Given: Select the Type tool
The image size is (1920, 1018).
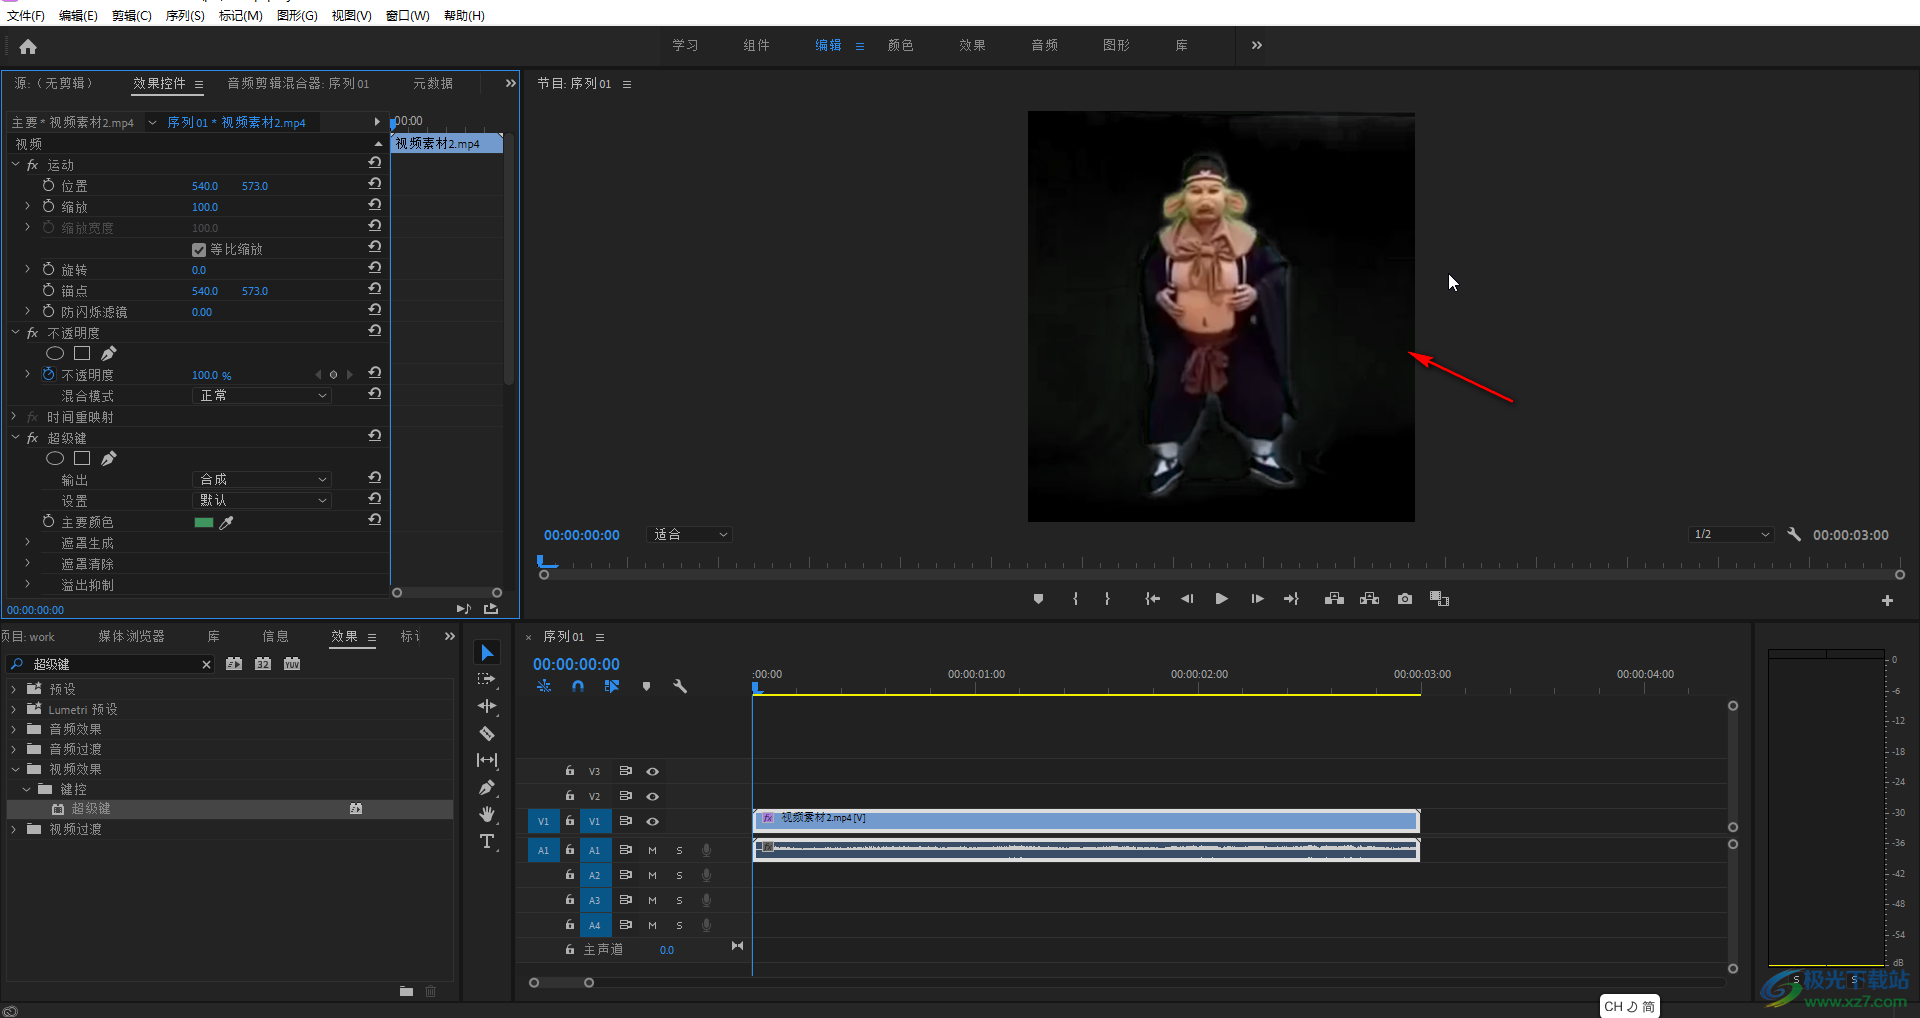Looking at the screenshot, I should 487,841.
